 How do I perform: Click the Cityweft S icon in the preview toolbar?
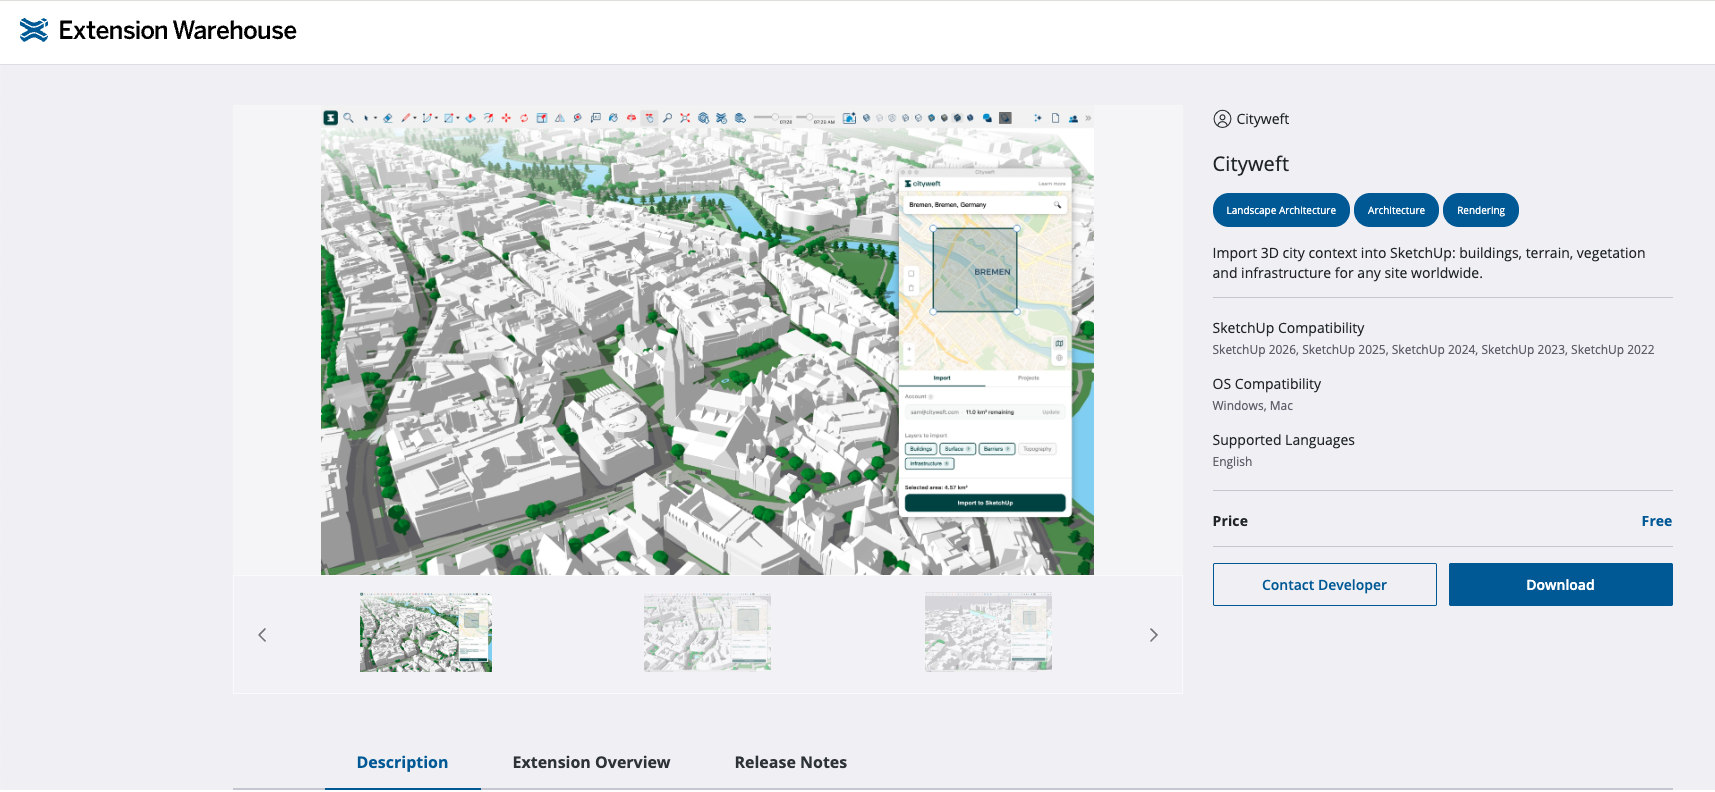330,118
